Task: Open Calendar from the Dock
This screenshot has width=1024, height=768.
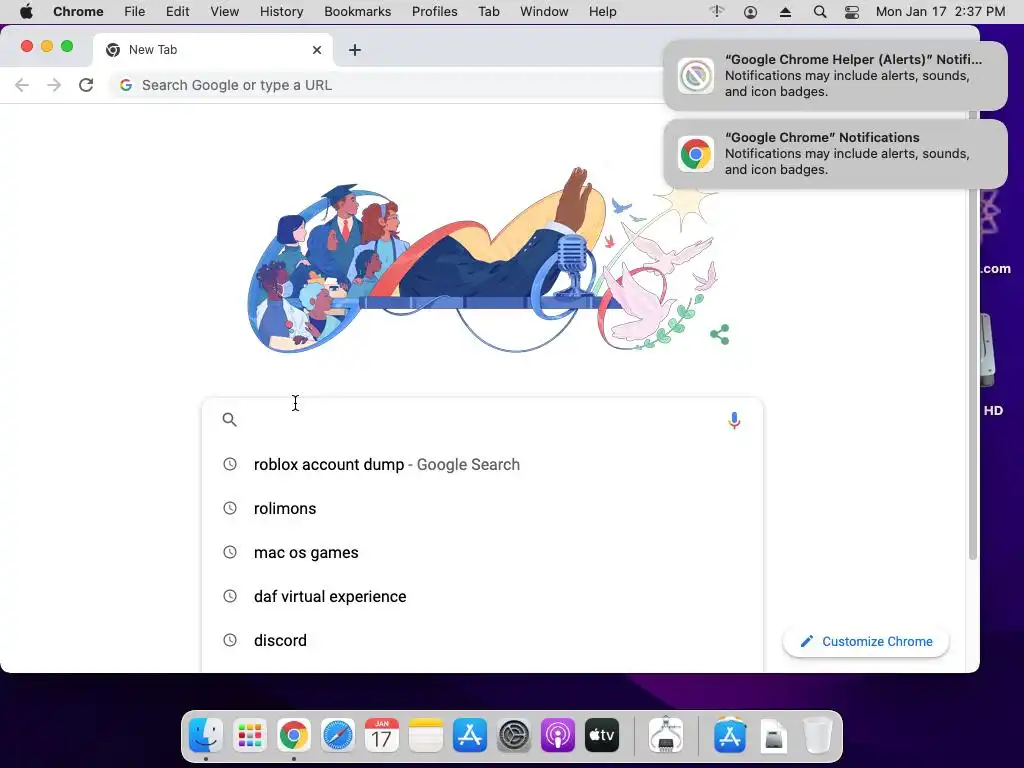Action: (381, 735)
